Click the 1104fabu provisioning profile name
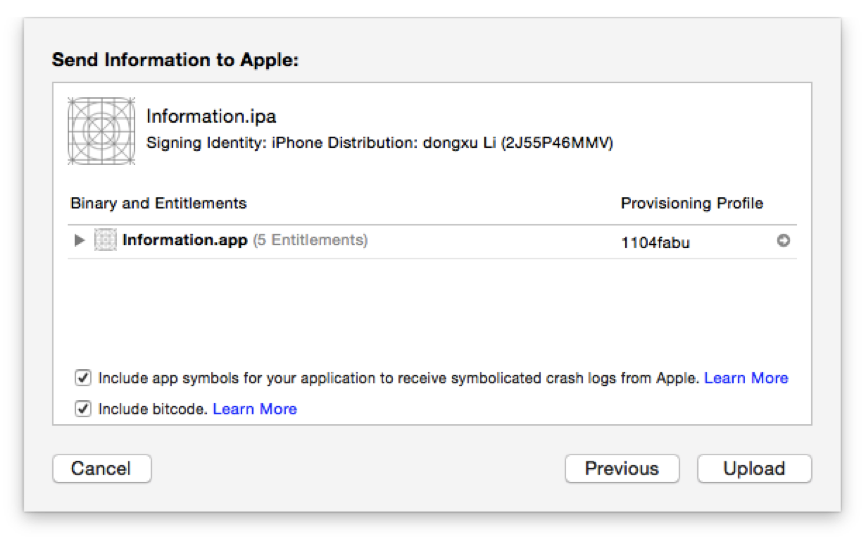 point(655,241)
